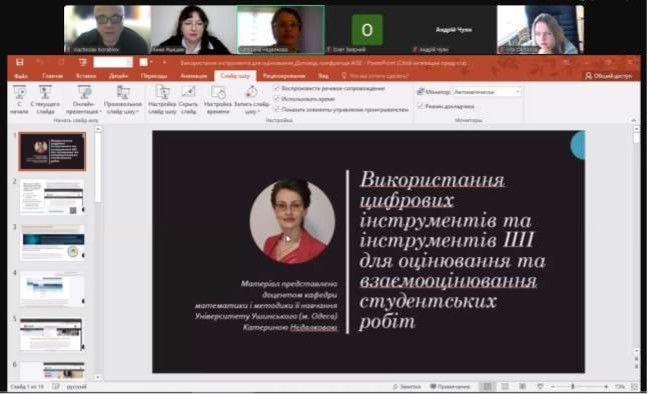Switch to the Design ribbon tab
648x394 pixels.
pyautogui.click(x=118, y=76)
